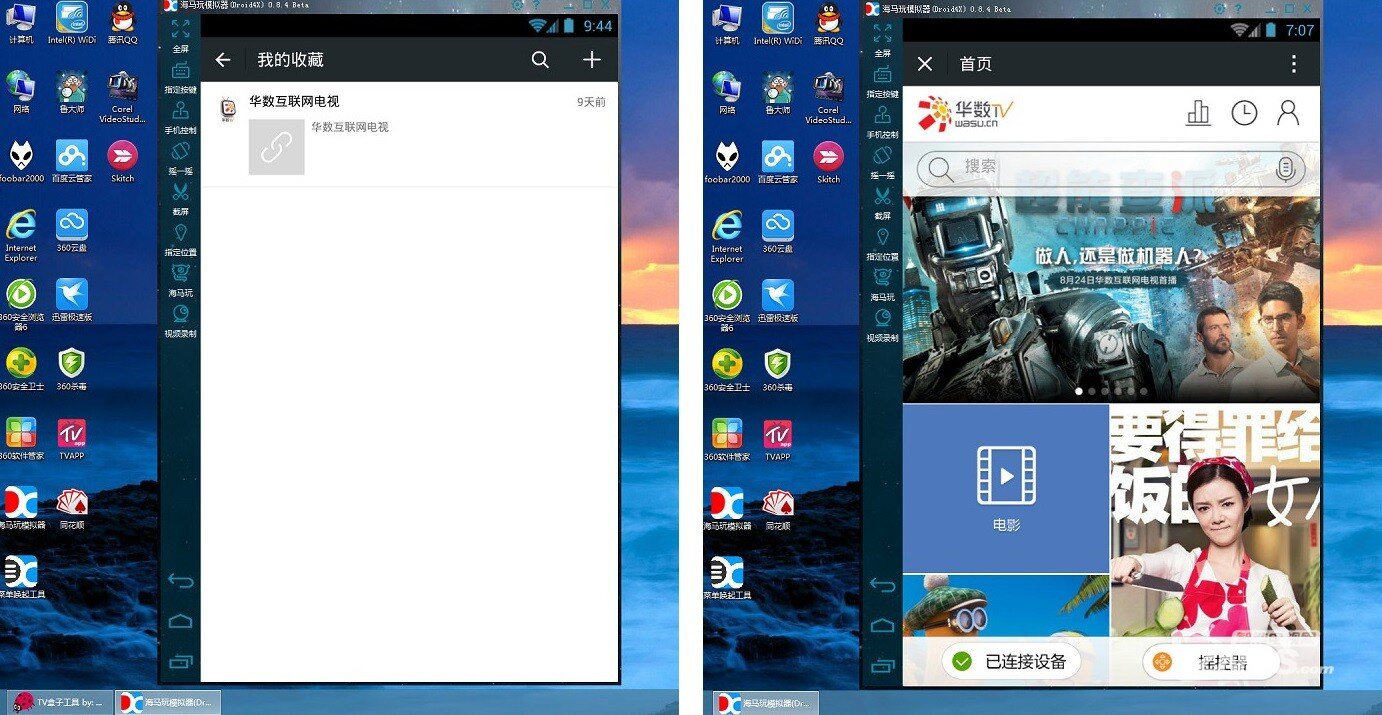The width and height of the screenshot is (1382, 715).
Task: Select 海马玩模拟器 button in the right taskbar
Action: [766, 702]
